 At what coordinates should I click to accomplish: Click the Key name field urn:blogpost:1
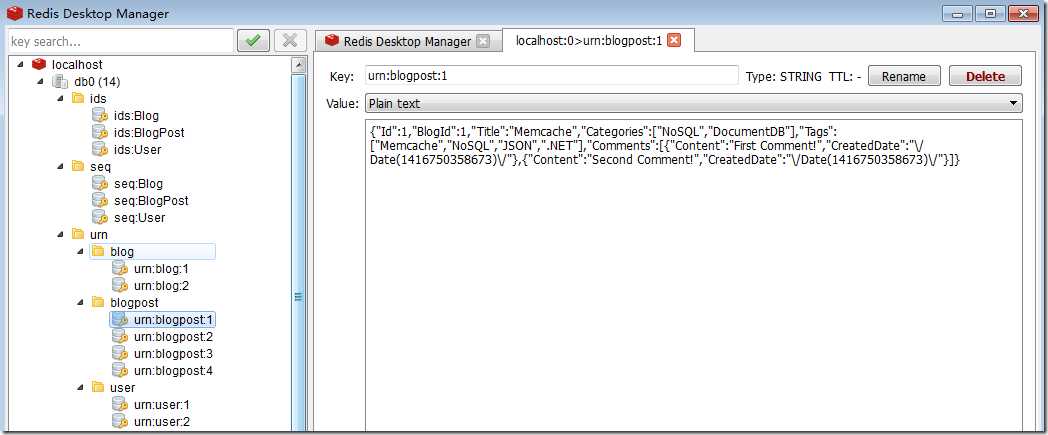551,76
